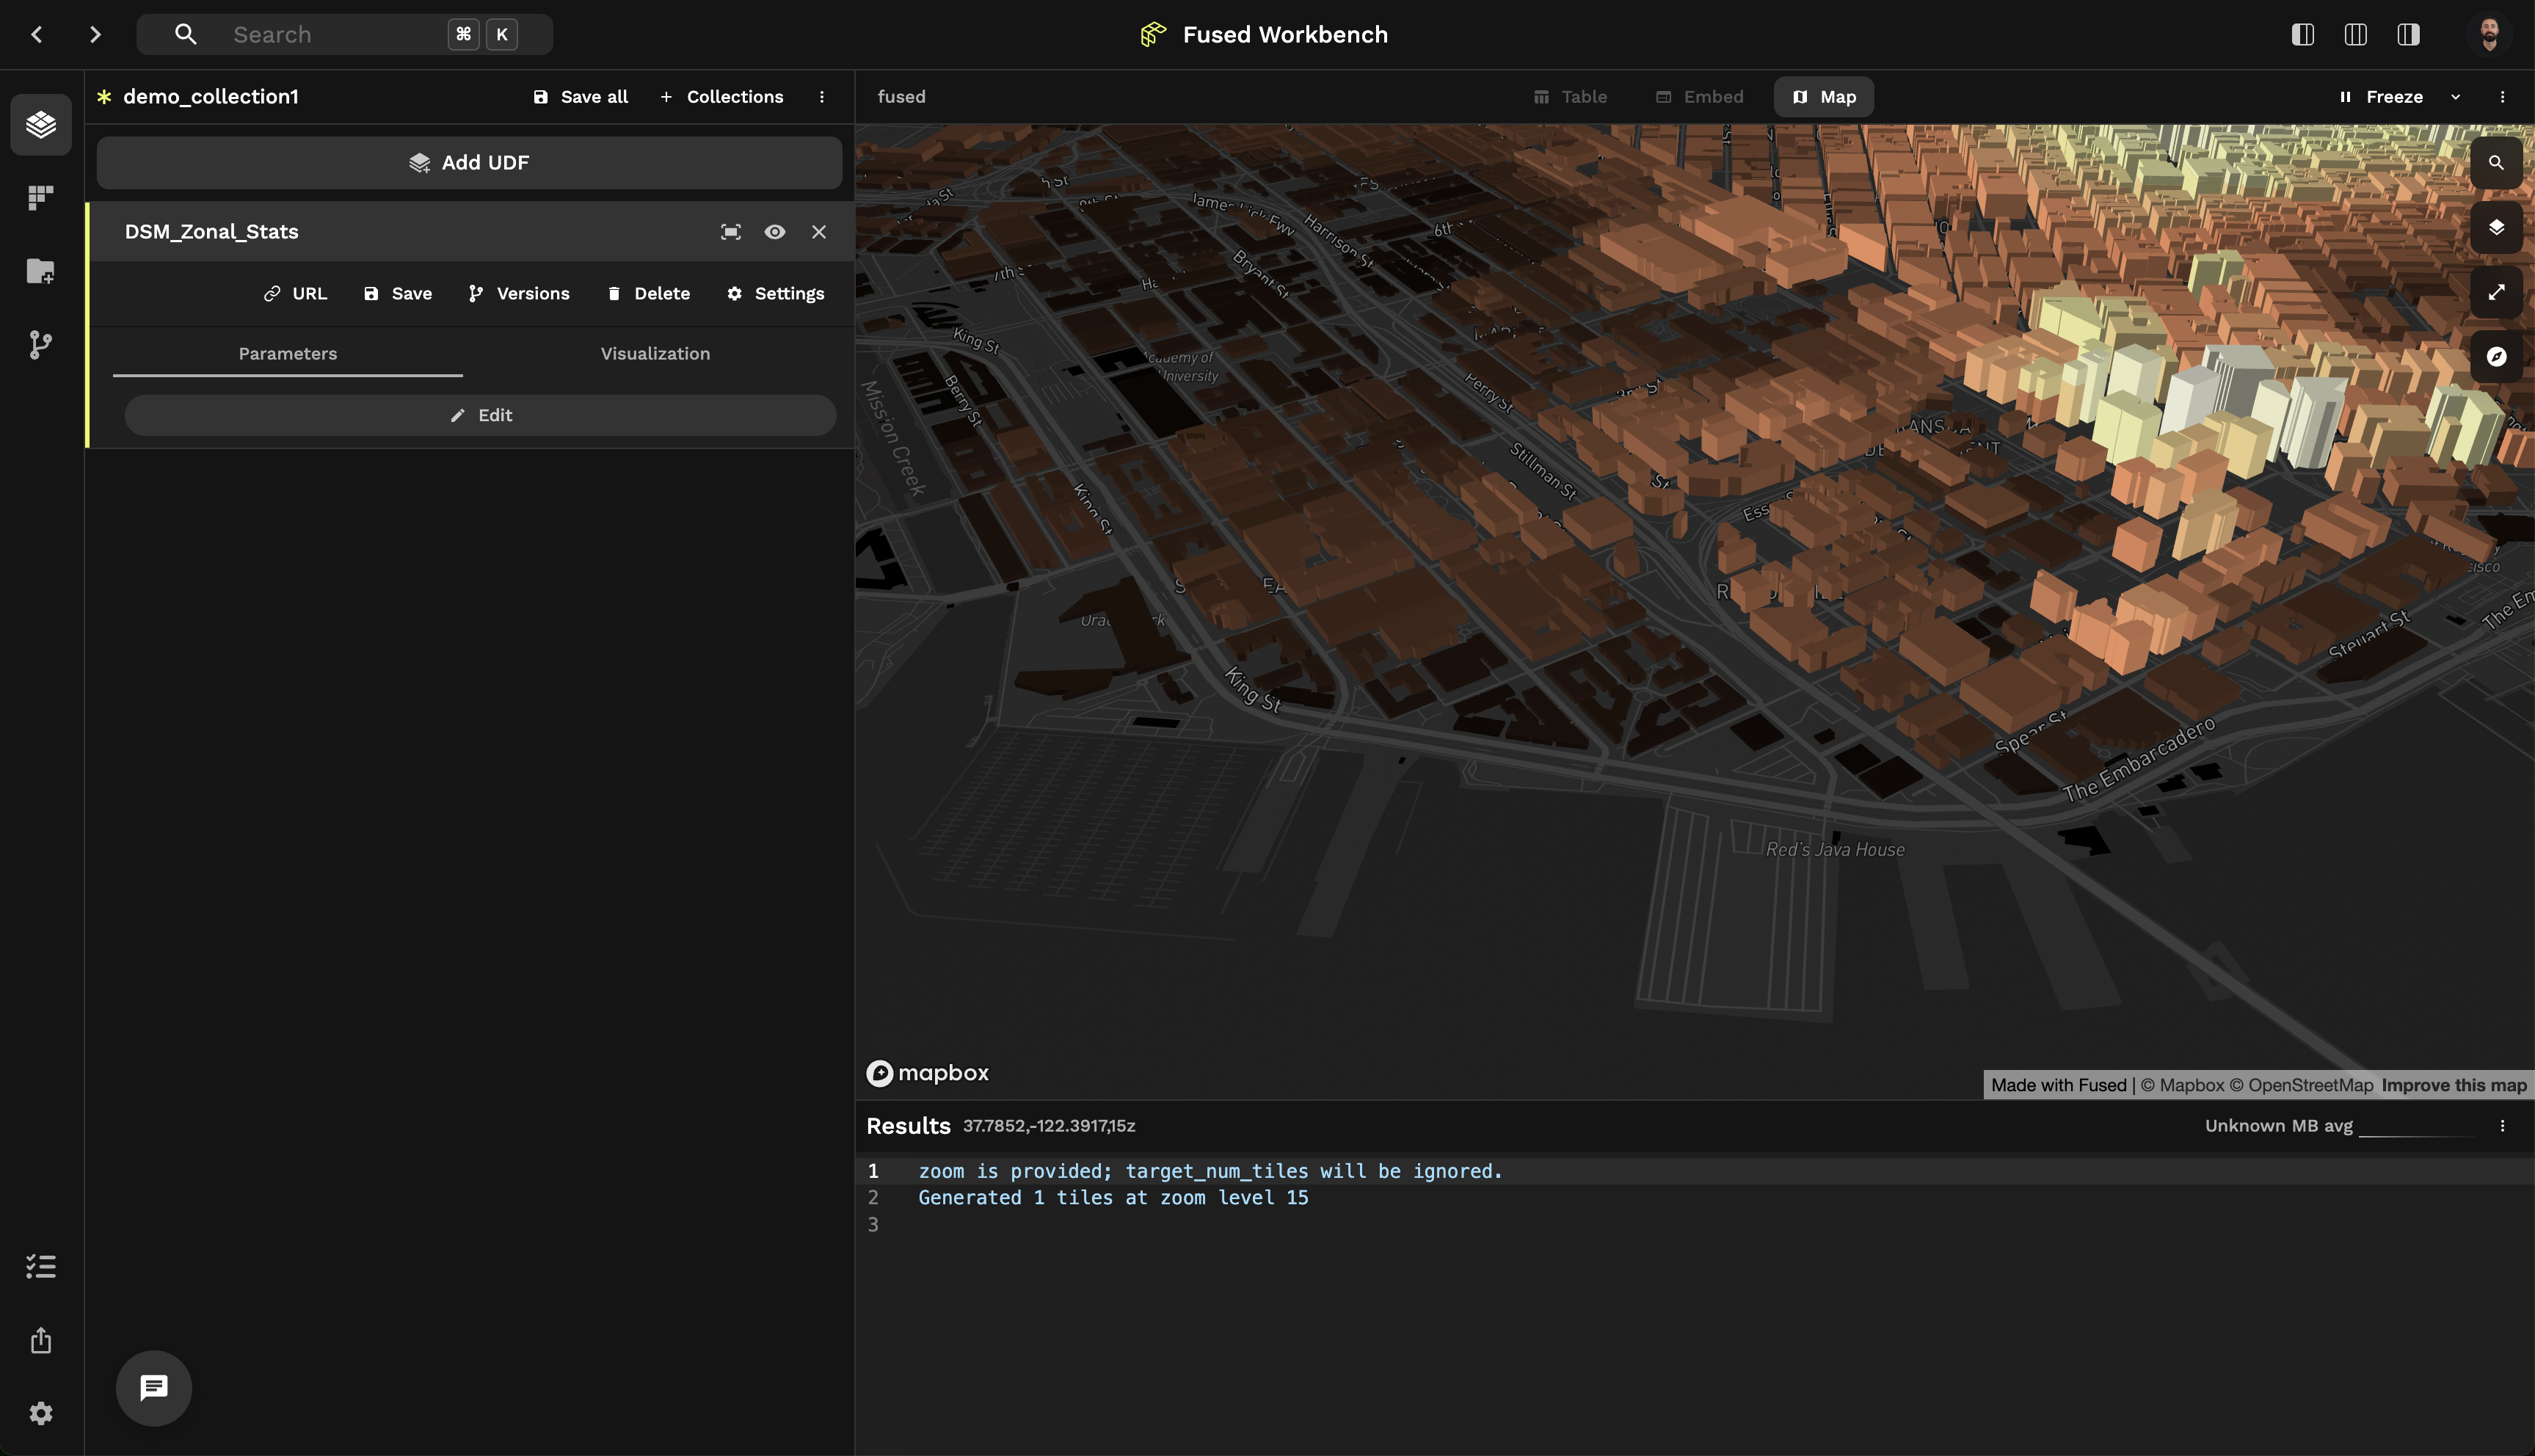Open the git branch sidebar icon
This screenshot has height=1456, width=2535.
tap(41, 345)
